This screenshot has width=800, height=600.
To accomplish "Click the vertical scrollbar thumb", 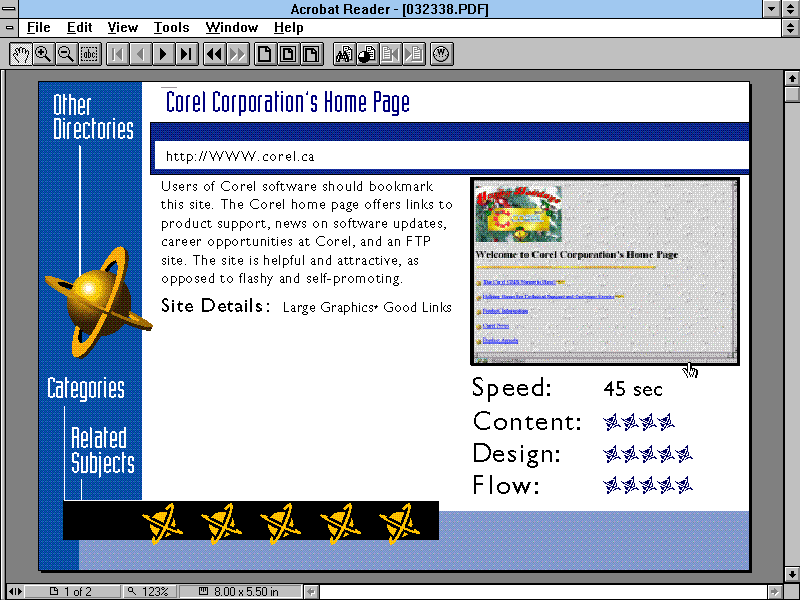I will click(791, 94).
